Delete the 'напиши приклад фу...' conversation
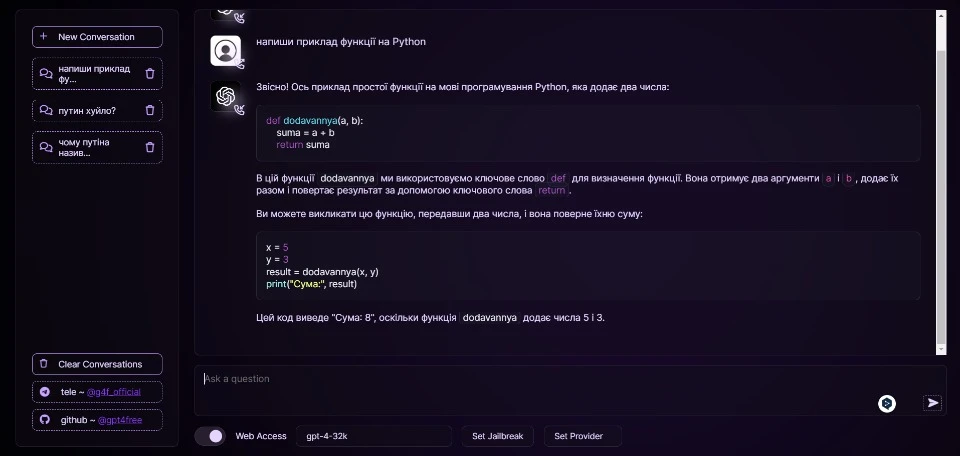This screenshot has height=456, width=960. coord(150,73)
